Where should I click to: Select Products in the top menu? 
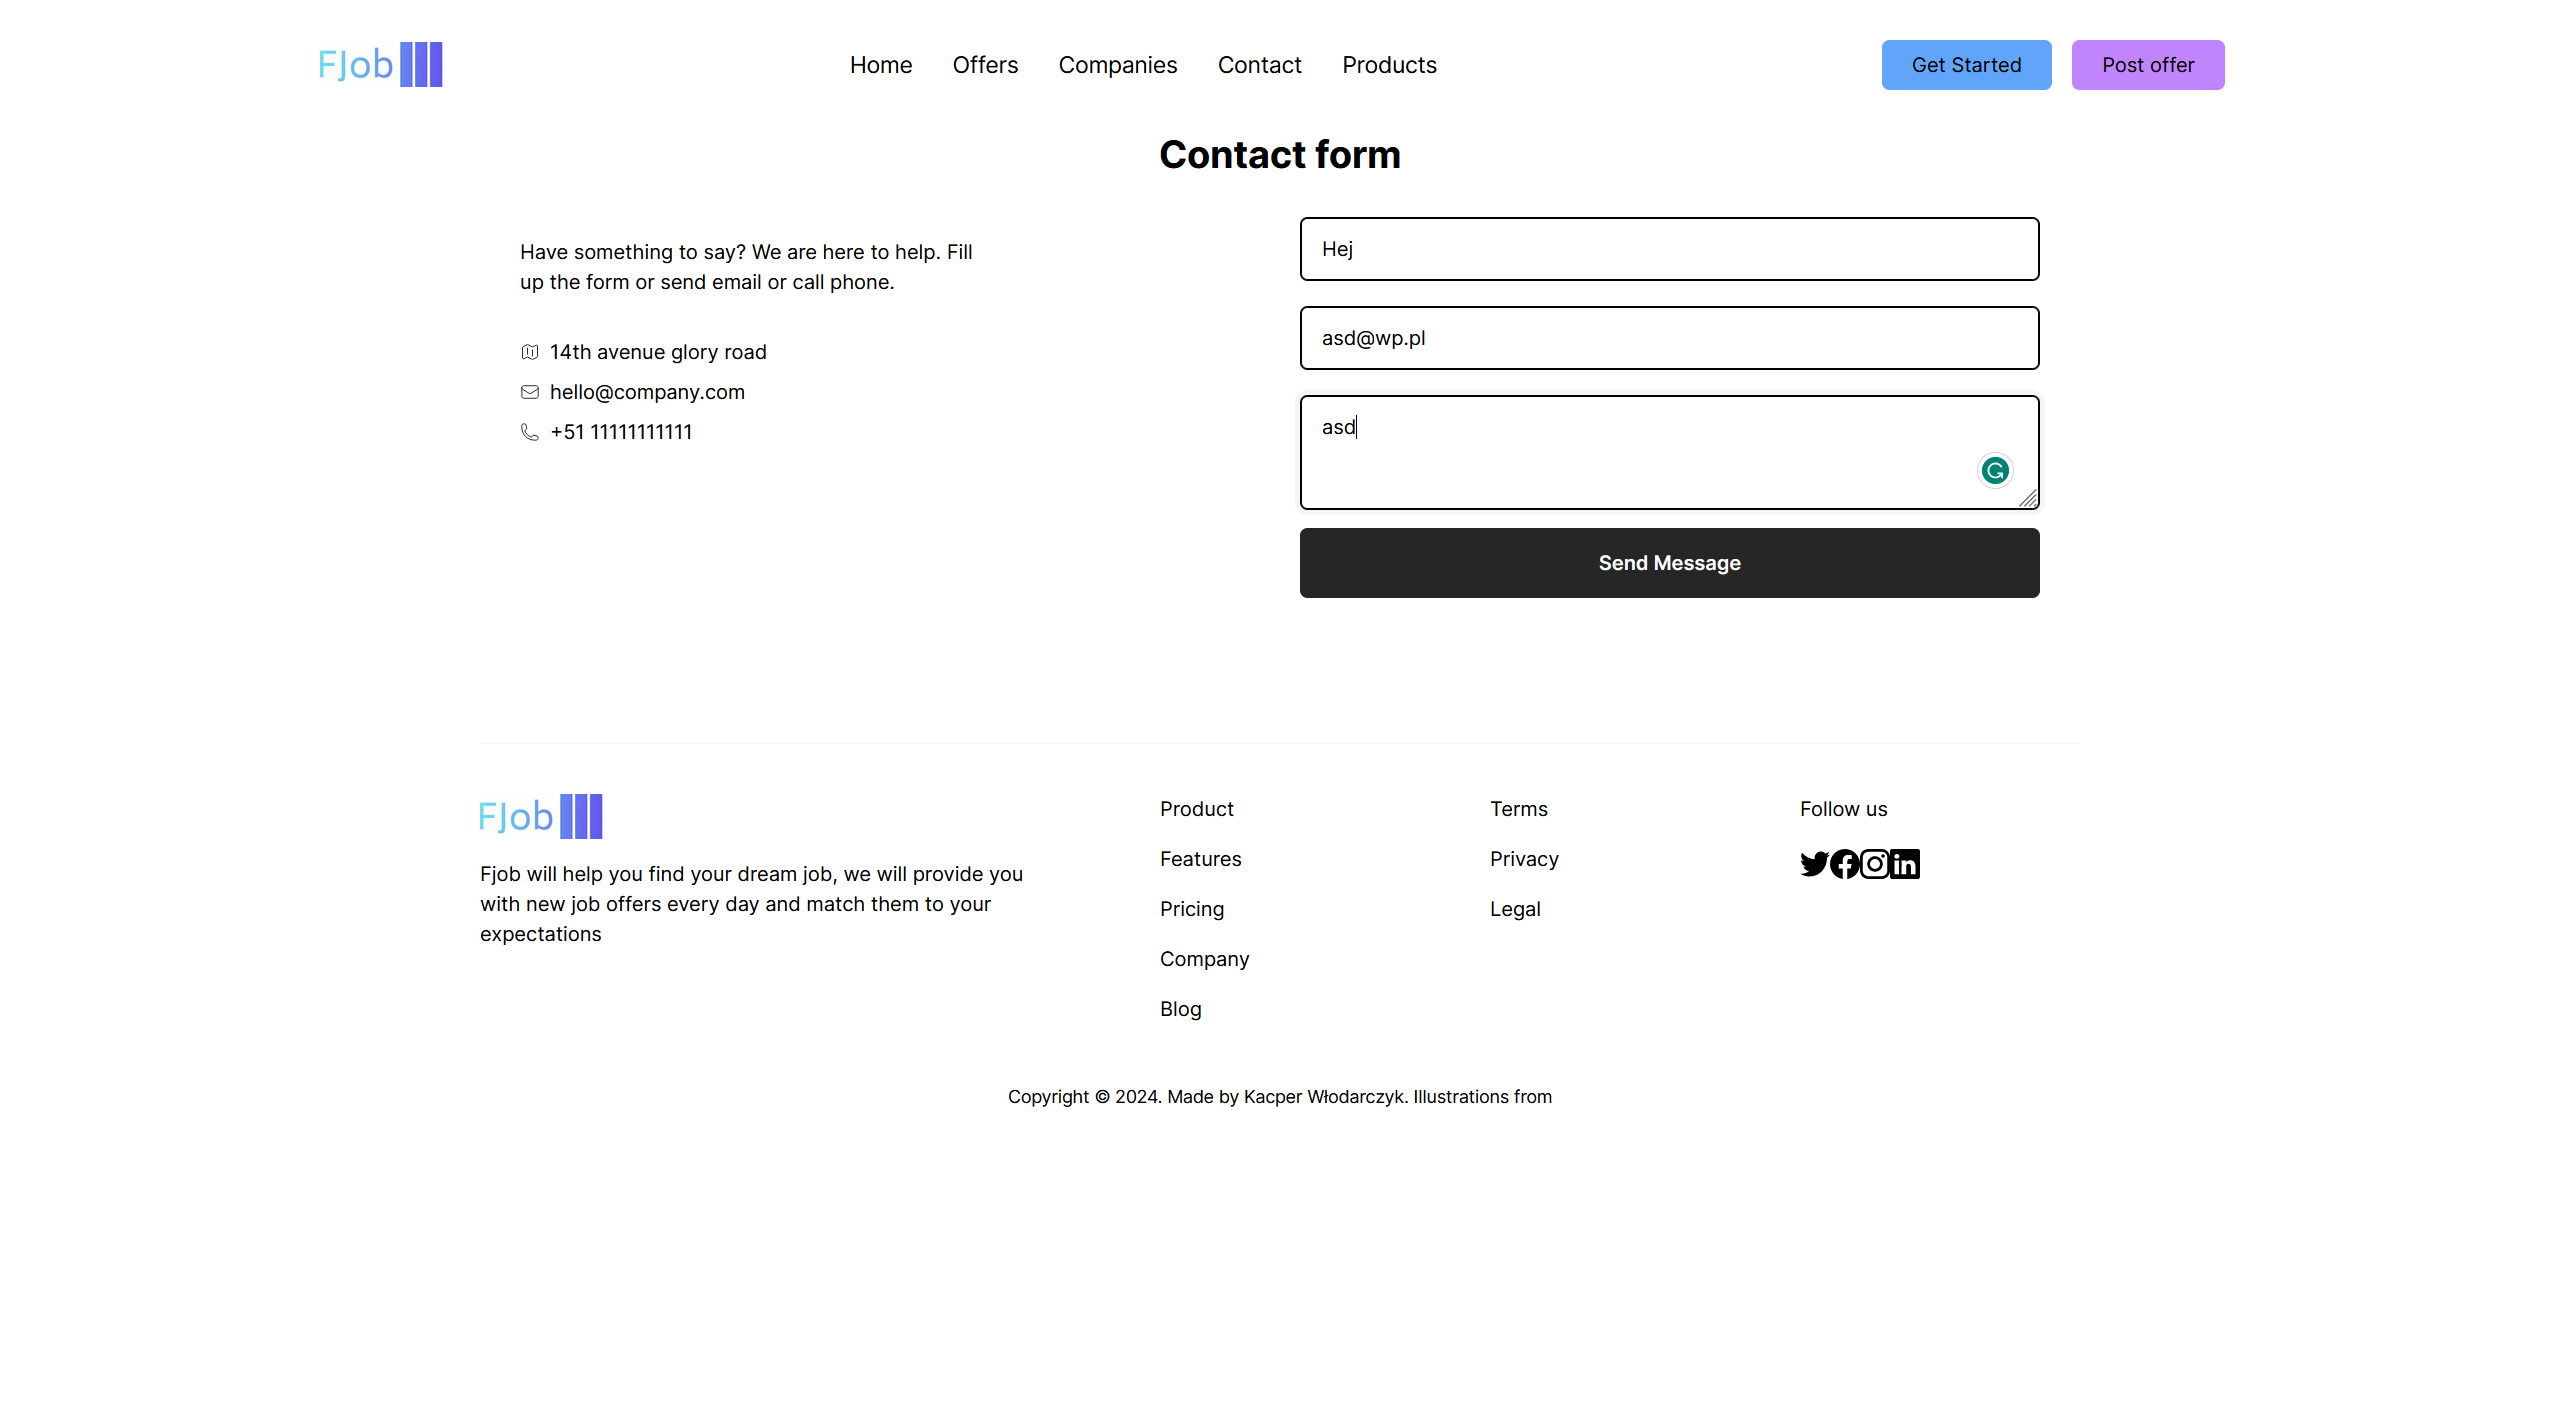point(1389,65)
